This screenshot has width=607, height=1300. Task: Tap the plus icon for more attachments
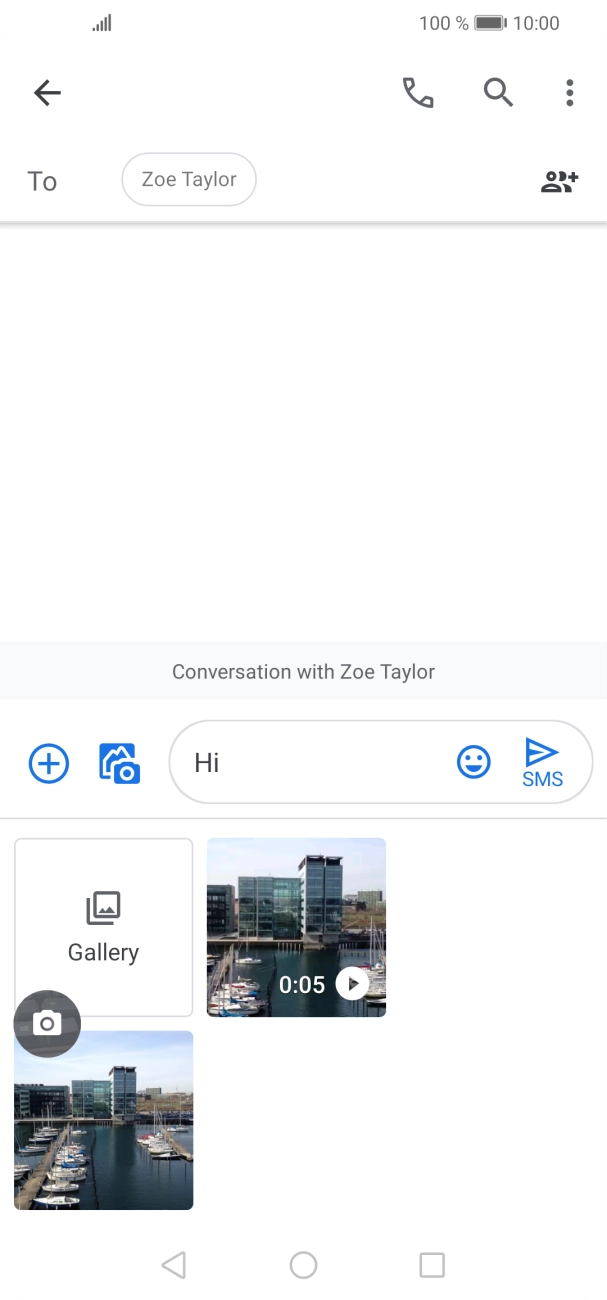[x=48, y=764]
